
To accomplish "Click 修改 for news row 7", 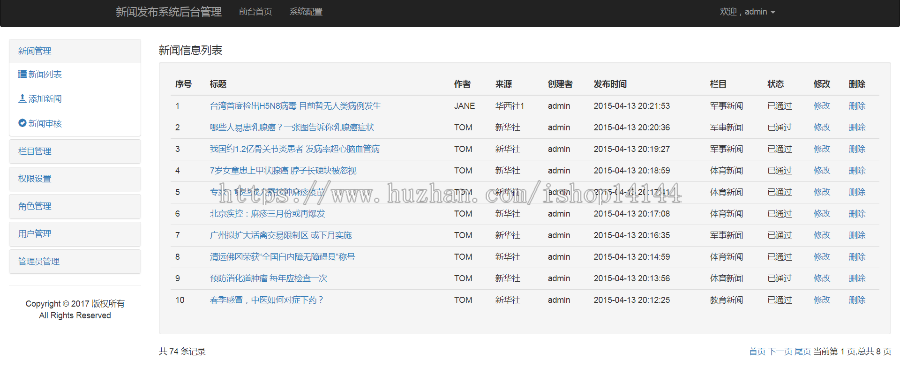I will pos(822,235).
